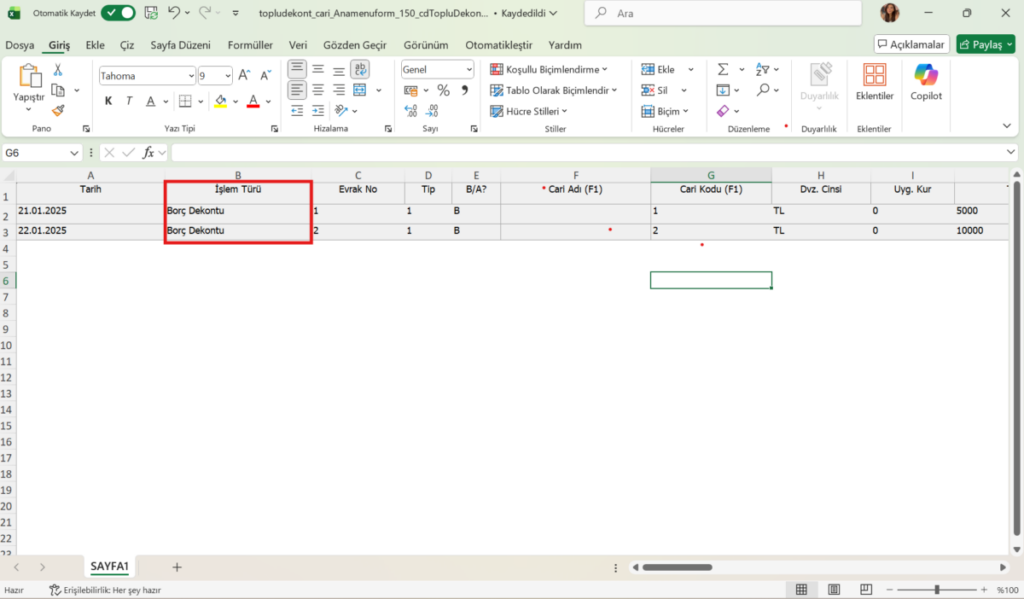The width and height of the screenshot is (1024, 599).
Task: Apply bold with the K button
Action: click(x=108, y=101)
